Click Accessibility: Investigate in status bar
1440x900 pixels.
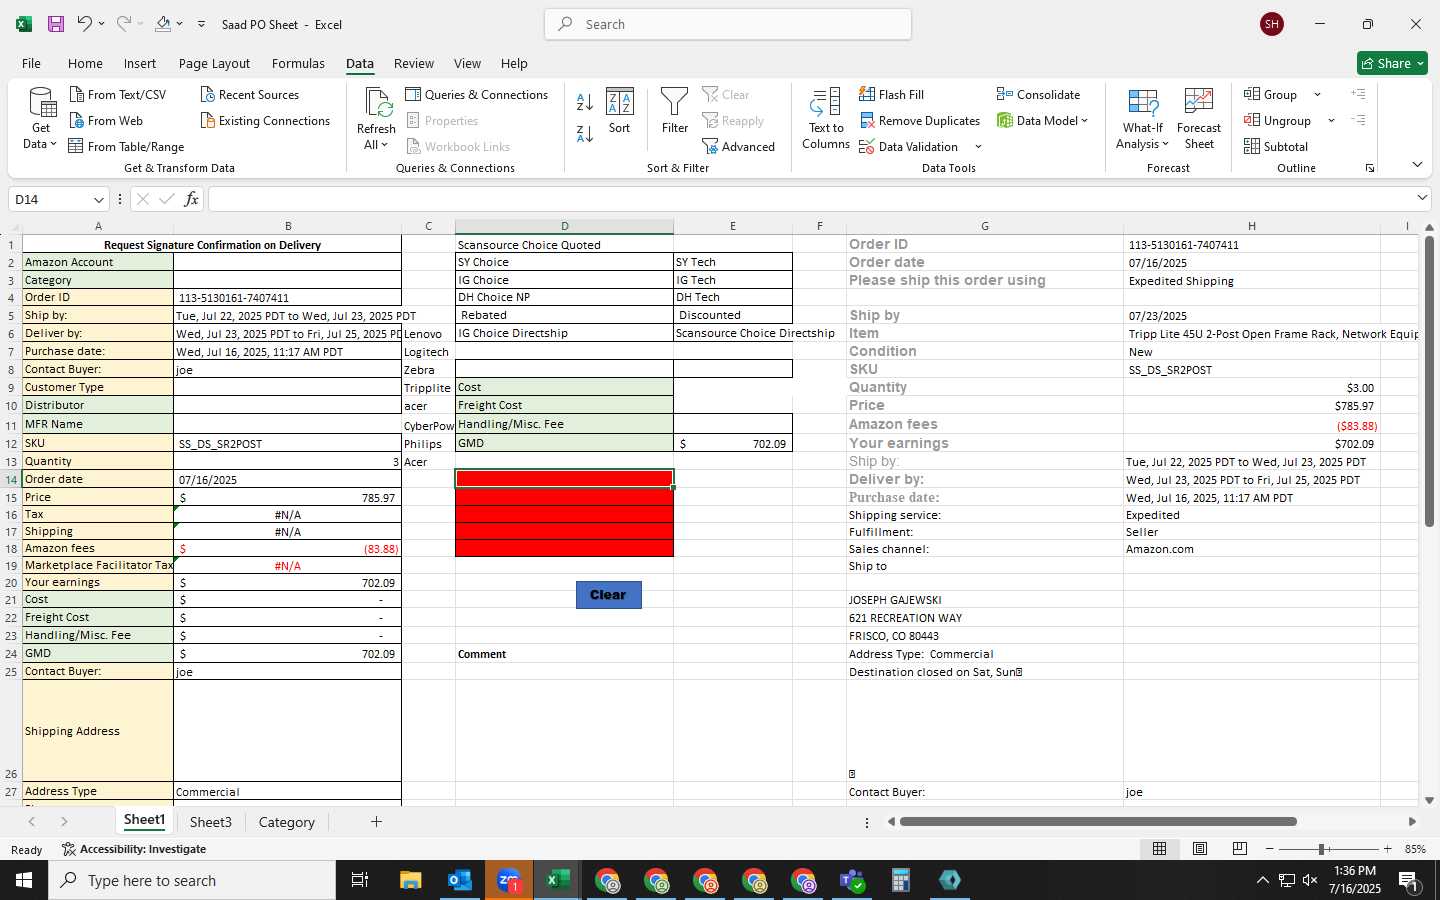point(133,849)
